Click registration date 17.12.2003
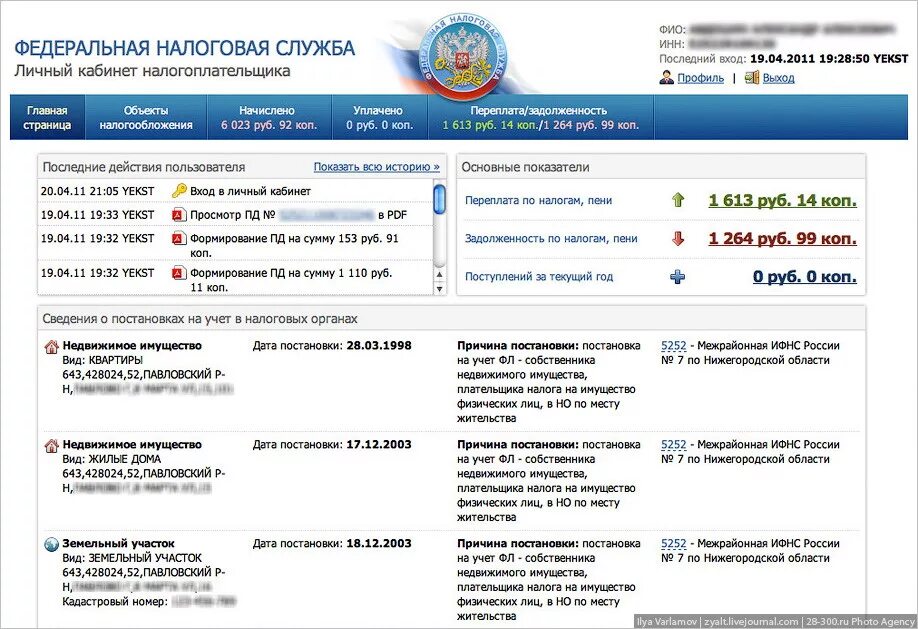The height and width of the screenshot is (629, 918). [379, 445]
